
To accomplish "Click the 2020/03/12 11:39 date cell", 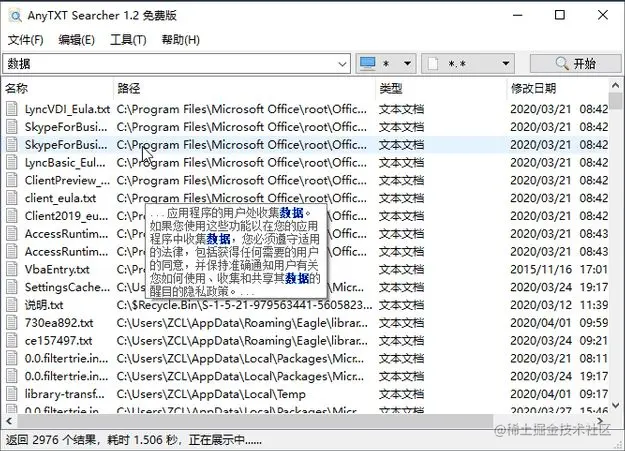I will [559, 305].
